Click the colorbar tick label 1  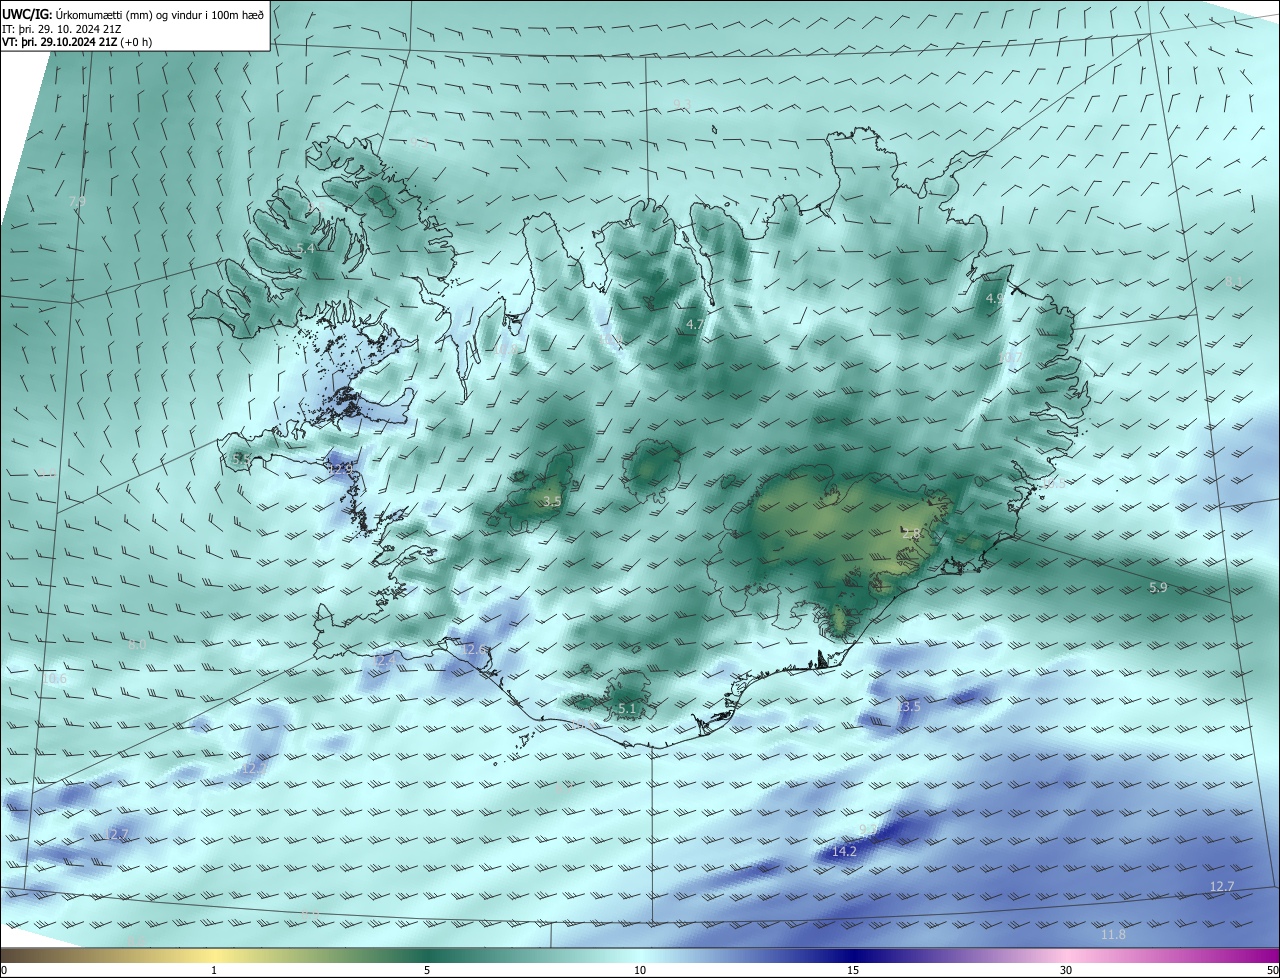[x=214, y=970]
